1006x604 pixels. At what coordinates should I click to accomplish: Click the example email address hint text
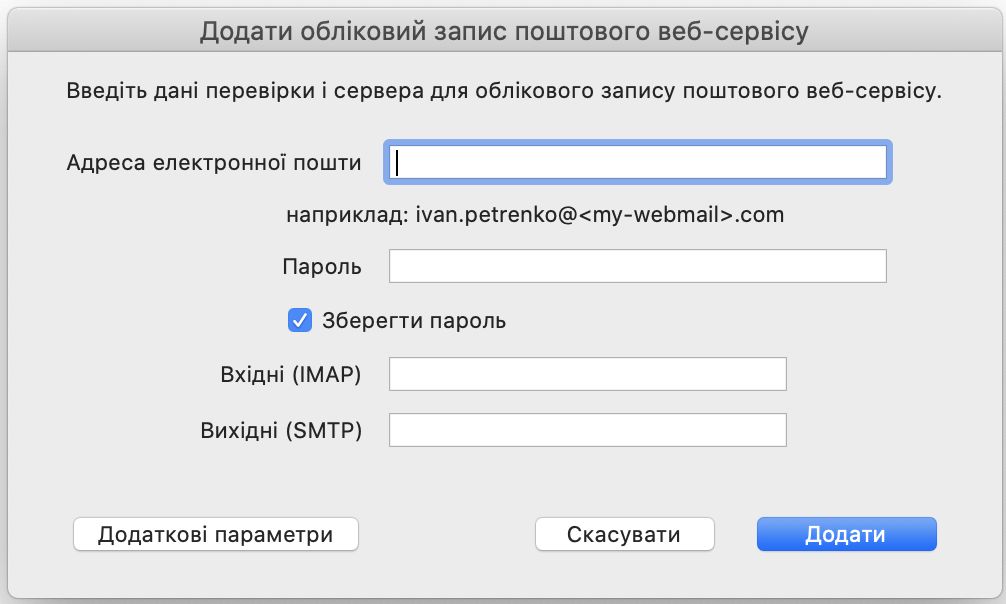click(535, 213)
